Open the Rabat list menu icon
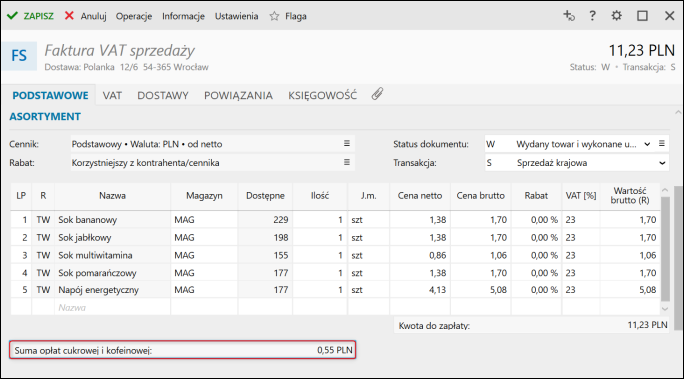684x379 pixels. coord(347,162)
